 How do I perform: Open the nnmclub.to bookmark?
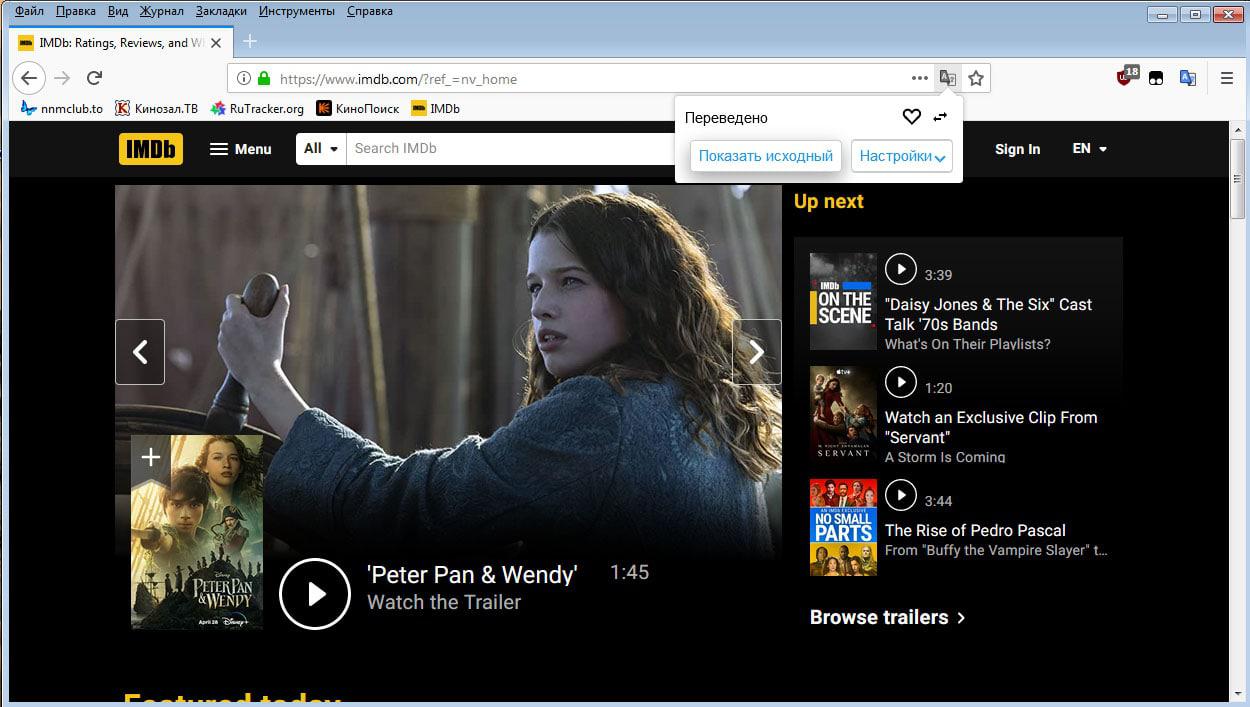pyautogui.click(x=61, y=108)
